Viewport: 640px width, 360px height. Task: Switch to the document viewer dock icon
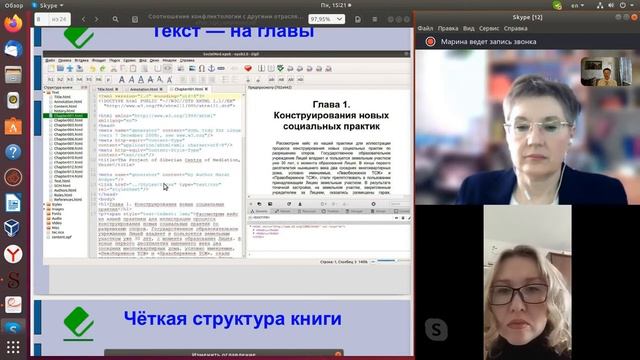(13, 305)
